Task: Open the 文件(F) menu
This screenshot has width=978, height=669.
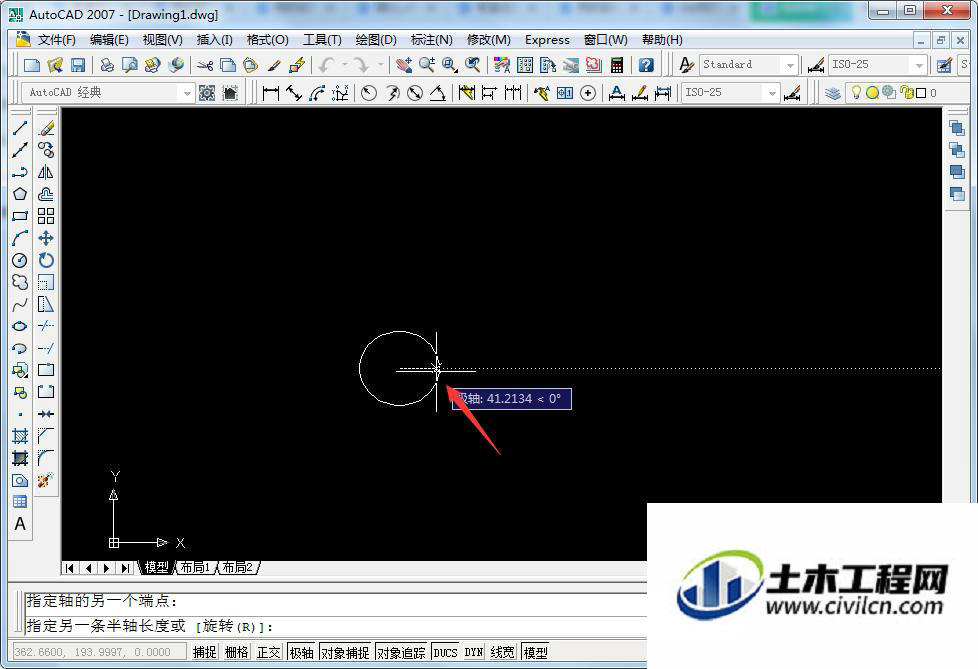Action: (x=57, y=40)
